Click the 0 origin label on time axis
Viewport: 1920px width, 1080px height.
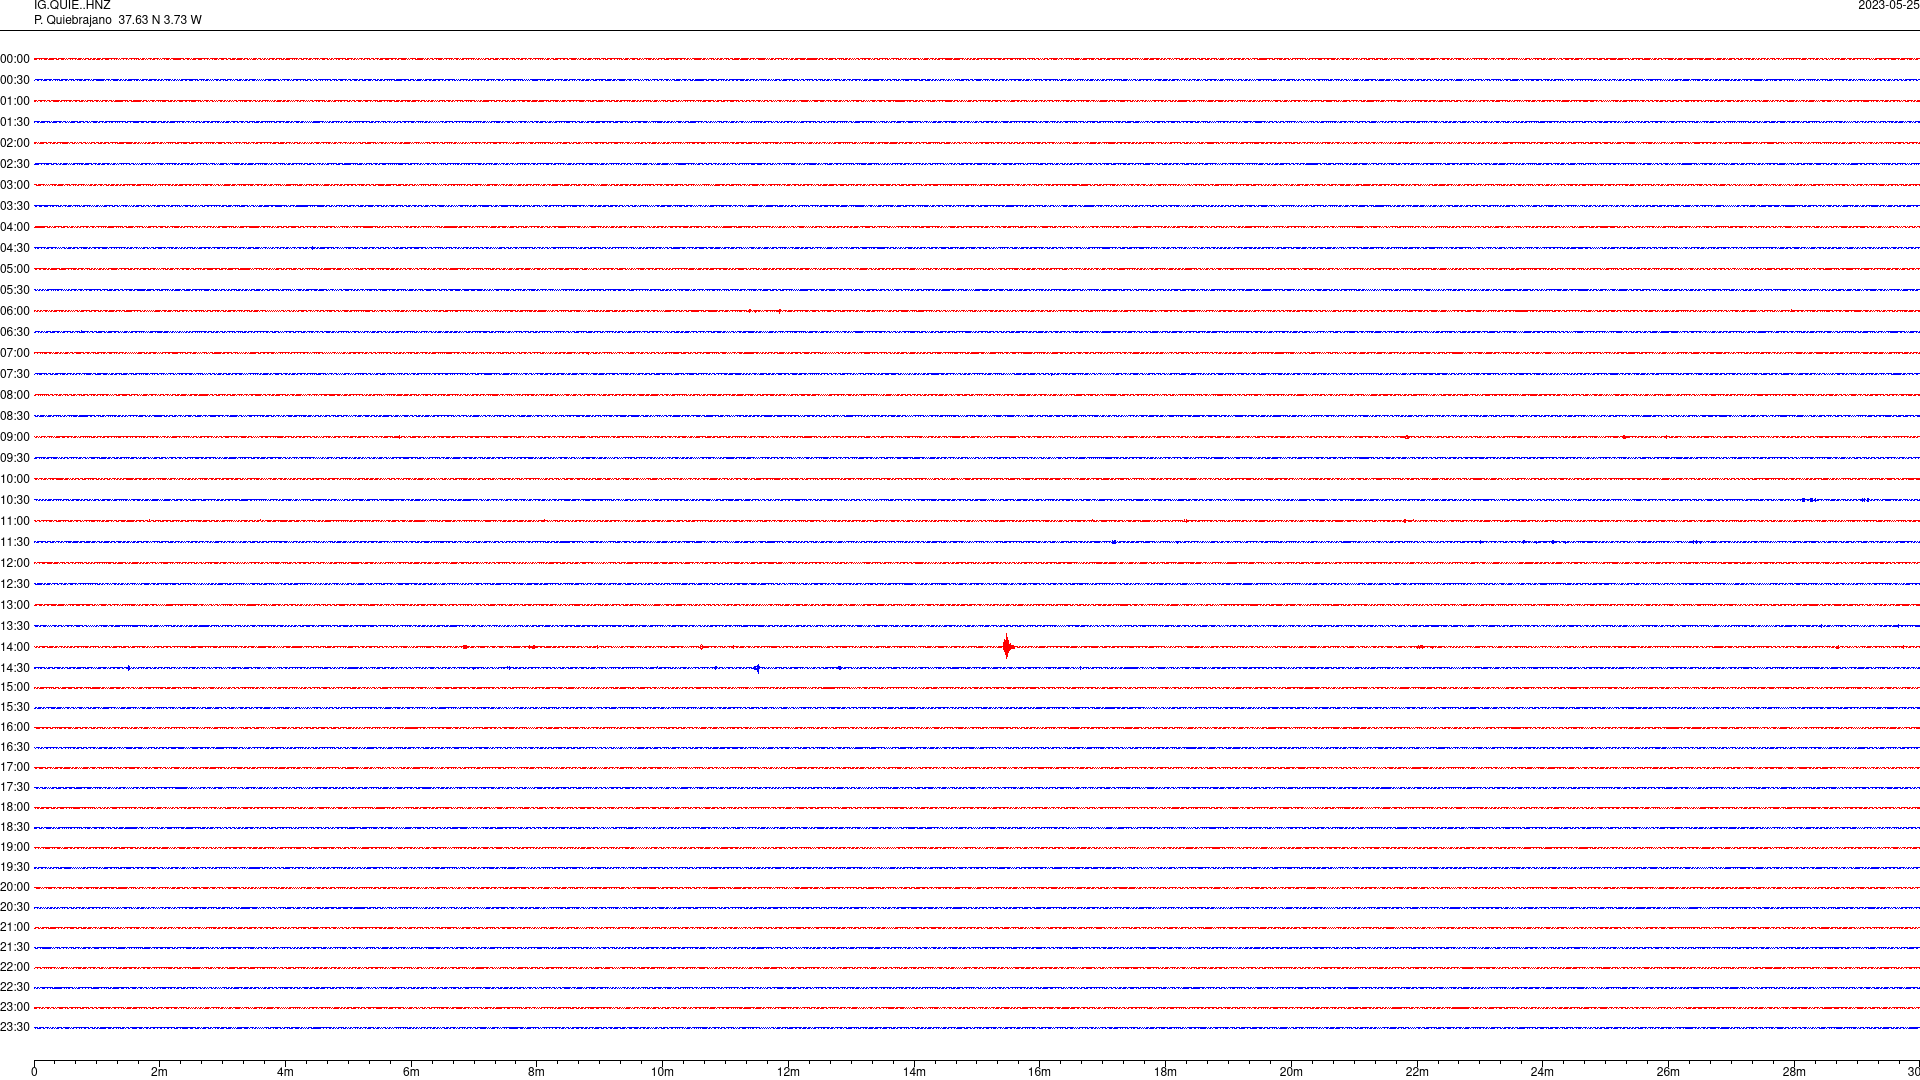34,1072
